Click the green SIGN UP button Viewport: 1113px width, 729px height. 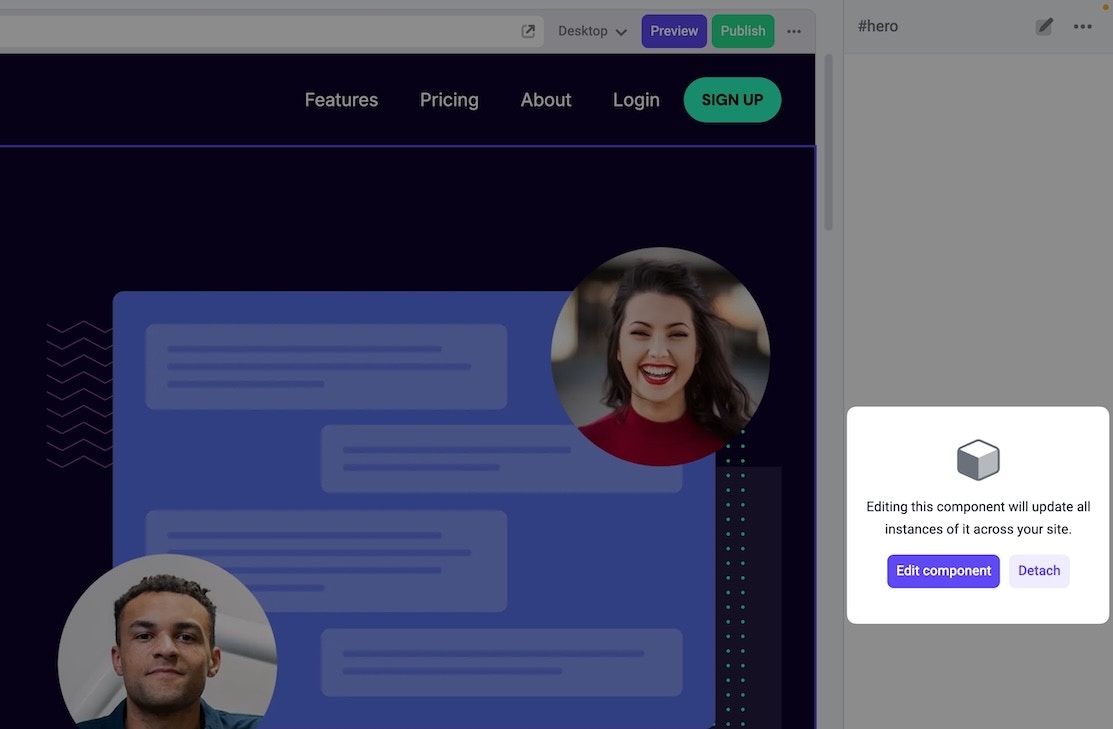pyautogui.click(x=732, y=100)
